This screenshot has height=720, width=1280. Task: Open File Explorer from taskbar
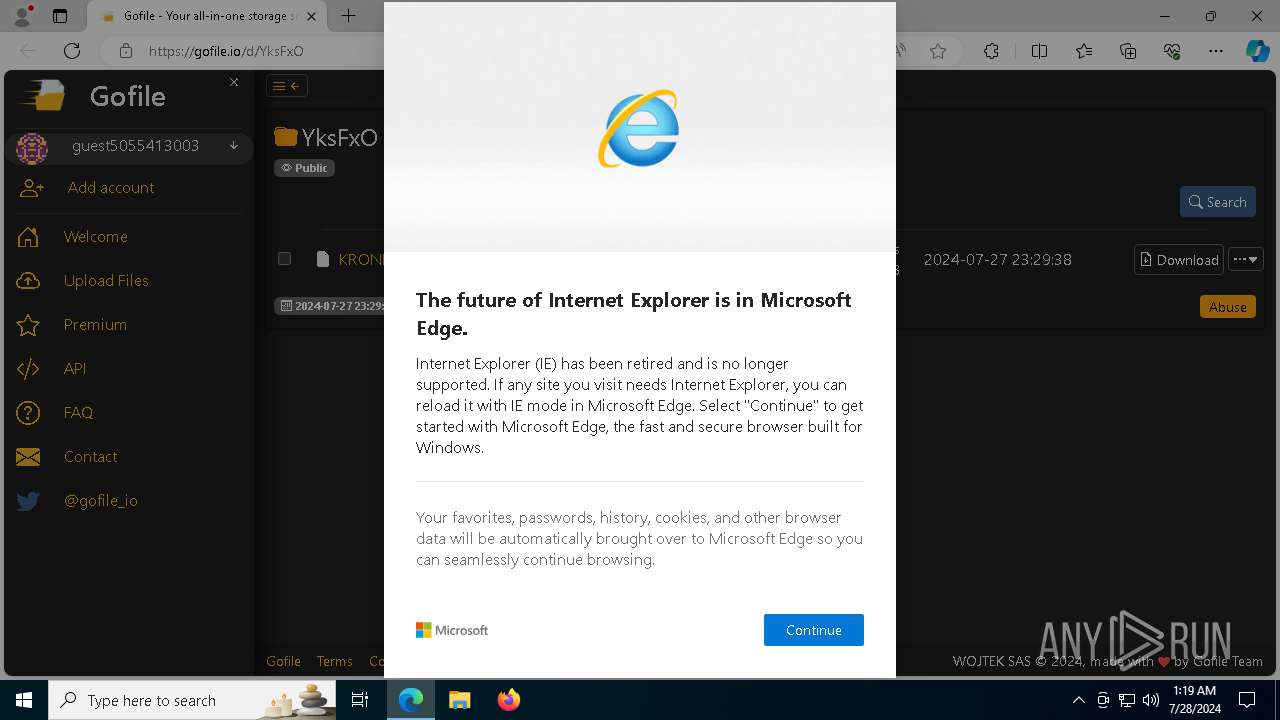point(459,700)
